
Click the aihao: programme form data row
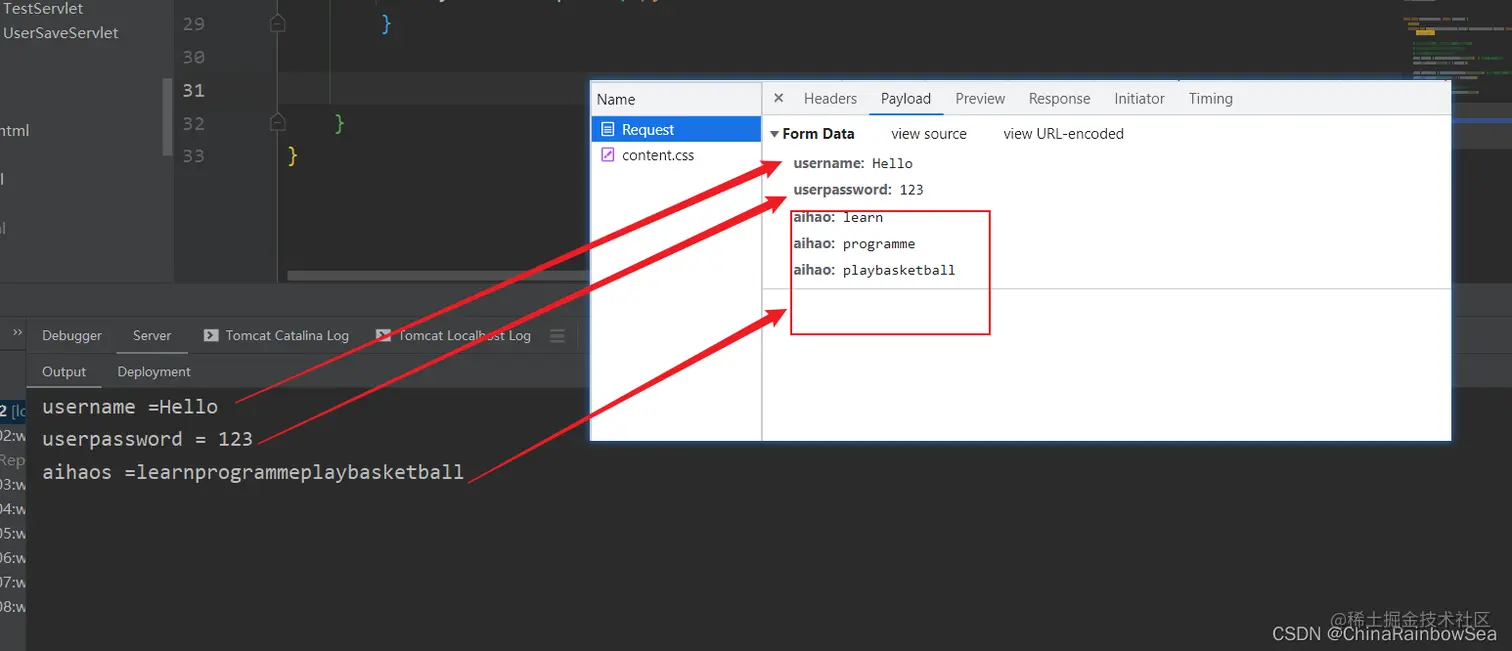tap(854, 244)
